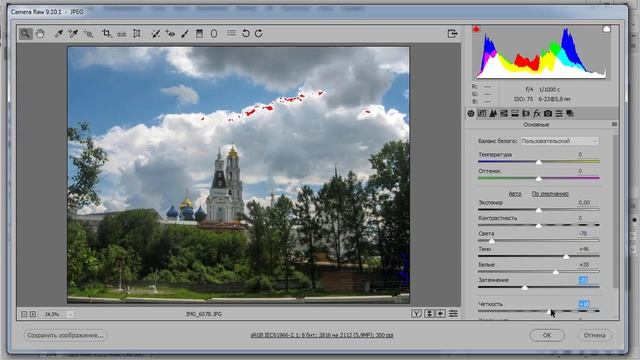Copy current settings to before icon
Screen dimensions: 640x360
point(440,313)
